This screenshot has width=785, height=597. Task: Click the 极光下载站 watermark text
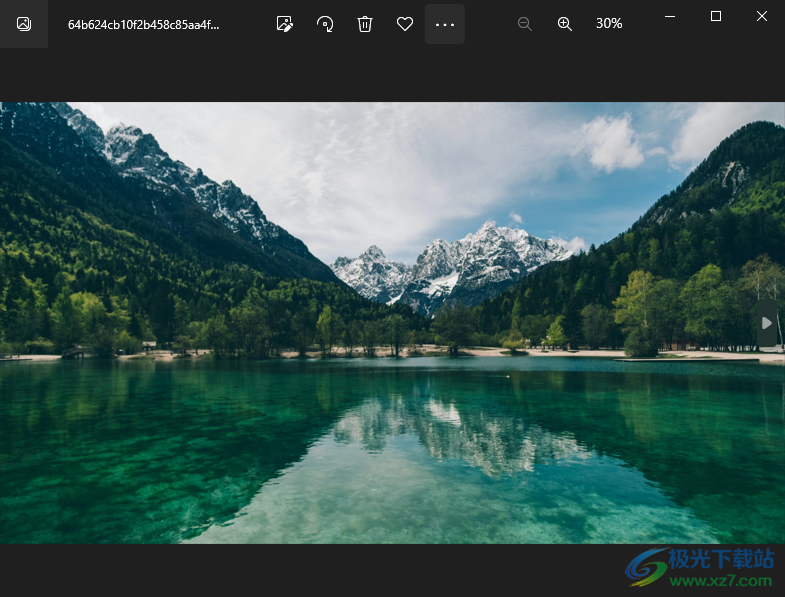pyautogui.click(x=721, y=559)
